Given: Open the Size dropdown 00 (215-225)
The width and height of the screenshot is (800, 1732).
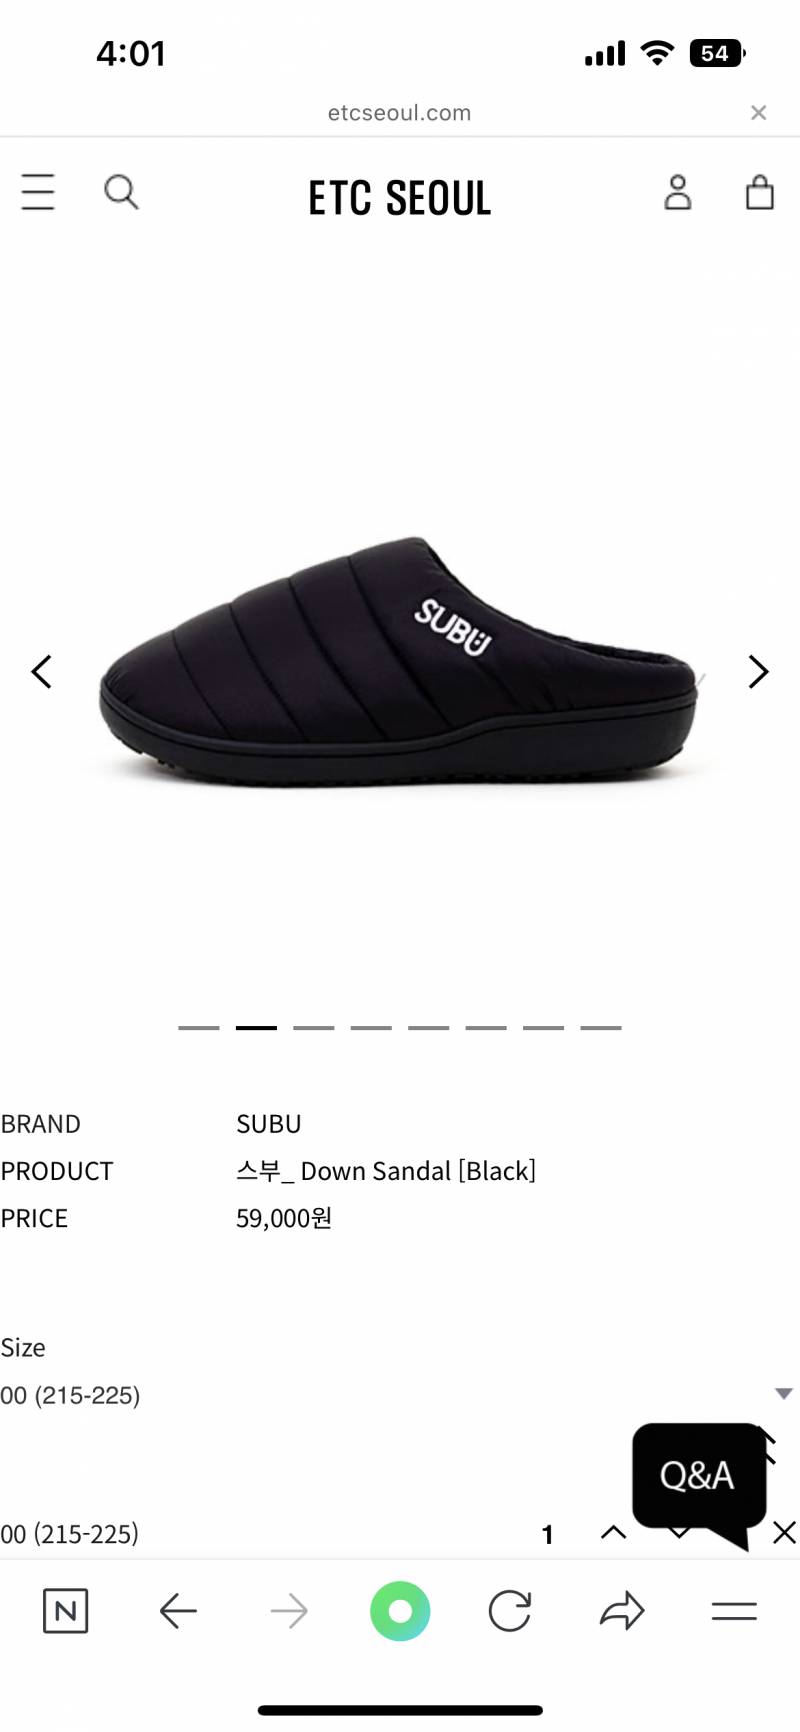Looking at the screenshot, I should point(400,1395).
